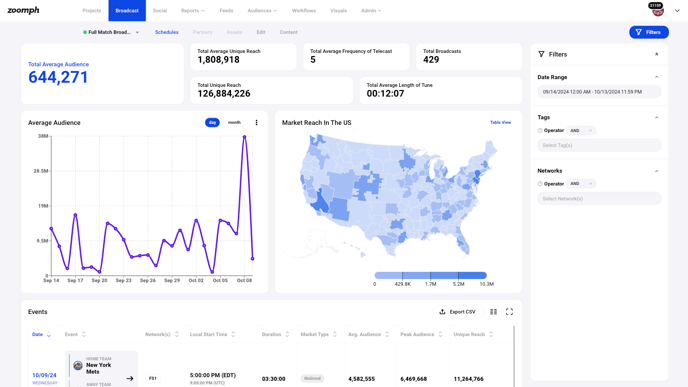Expand Events table to fullscreen
The width and height of the screenshot is (688, 387).
(x=509, y=312)
